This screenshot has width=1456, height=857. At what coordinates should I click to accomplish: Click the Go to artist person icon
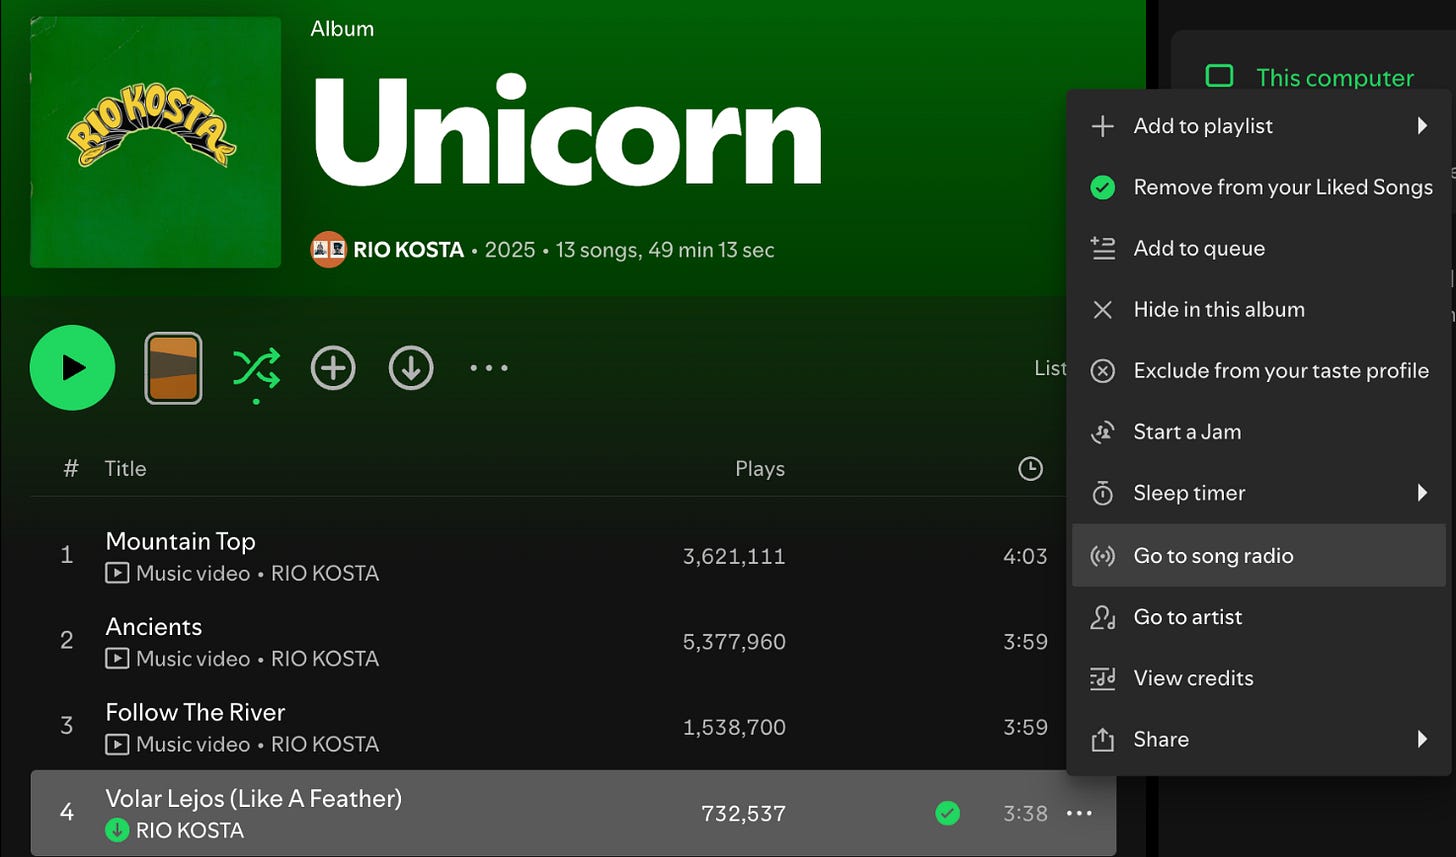(x=1102, y=617)
